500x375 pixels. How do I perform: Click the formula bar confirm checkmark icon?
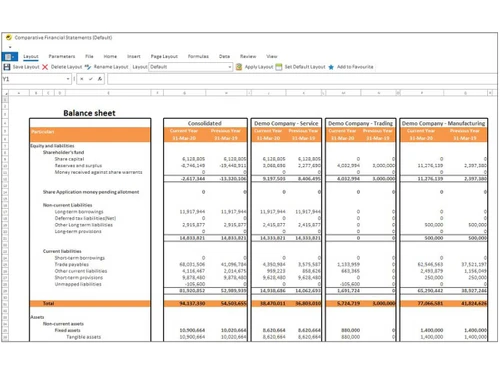click(90, 79)
